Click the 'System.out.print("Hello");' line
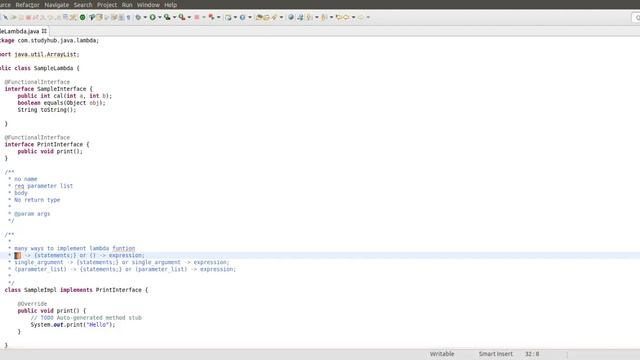This screenshot has width=640, height=360. [x=73, y=324]
